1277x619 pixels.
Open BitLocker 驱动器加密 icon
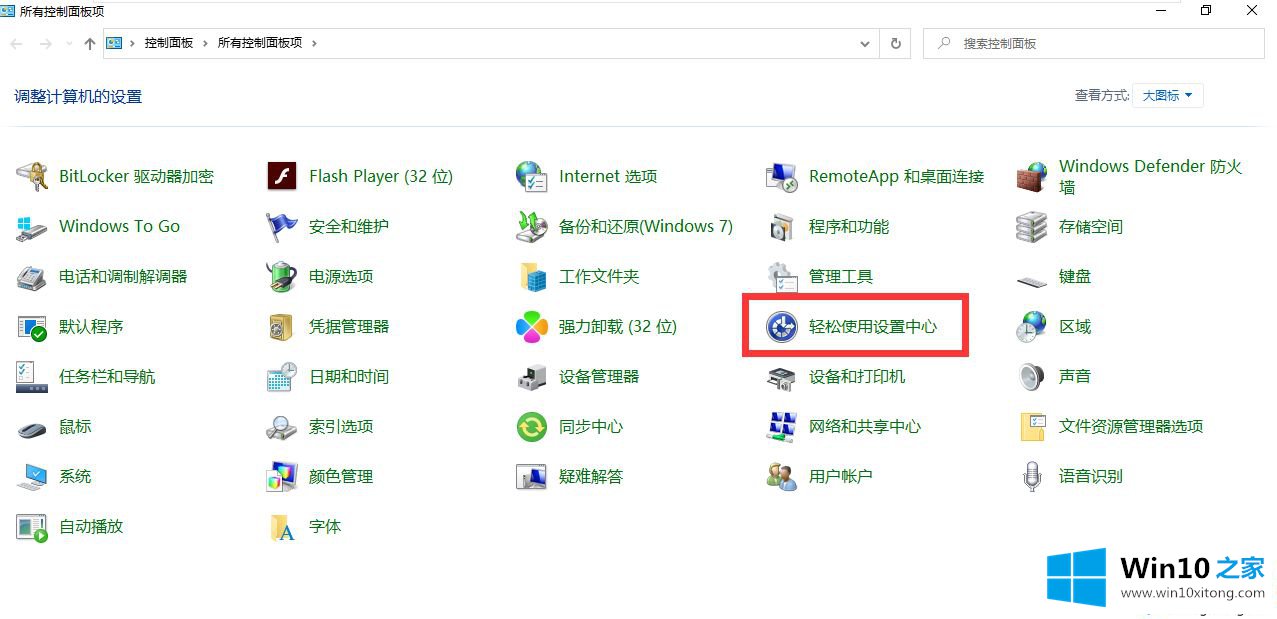(x=32, y=177)
